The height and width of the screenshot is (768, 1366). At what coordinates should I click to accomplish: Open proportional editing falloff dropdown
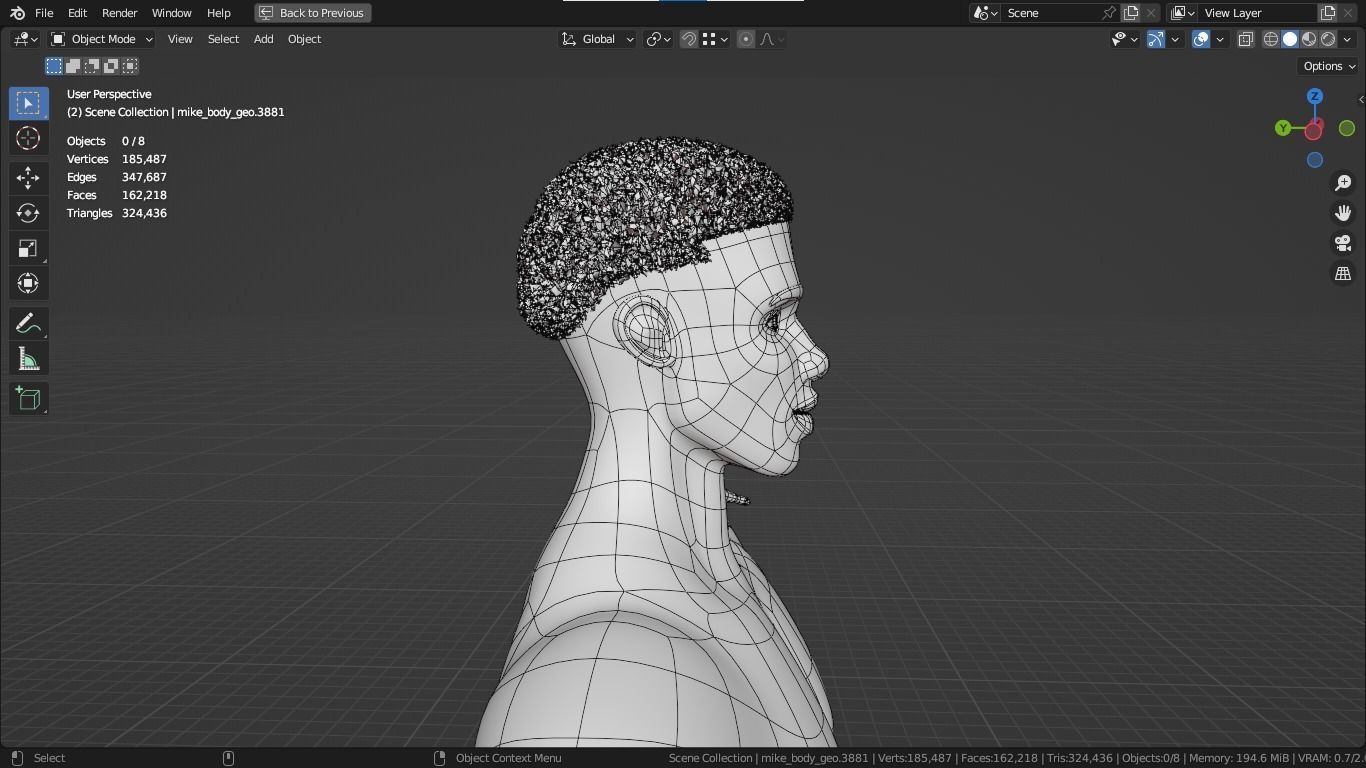(772, 39)
